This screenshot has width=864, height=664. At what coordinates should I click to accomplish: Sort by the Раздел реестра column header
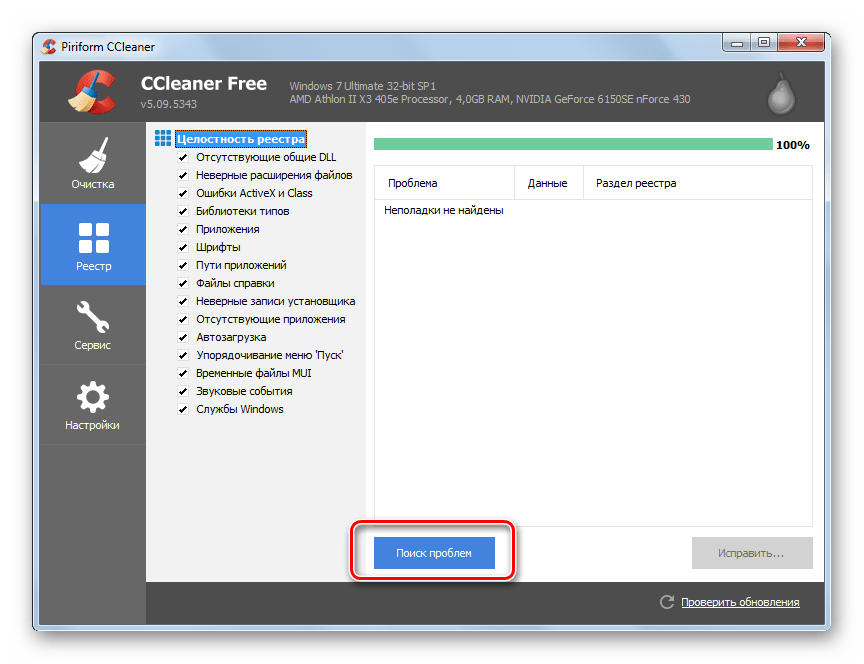coord(698,183)
